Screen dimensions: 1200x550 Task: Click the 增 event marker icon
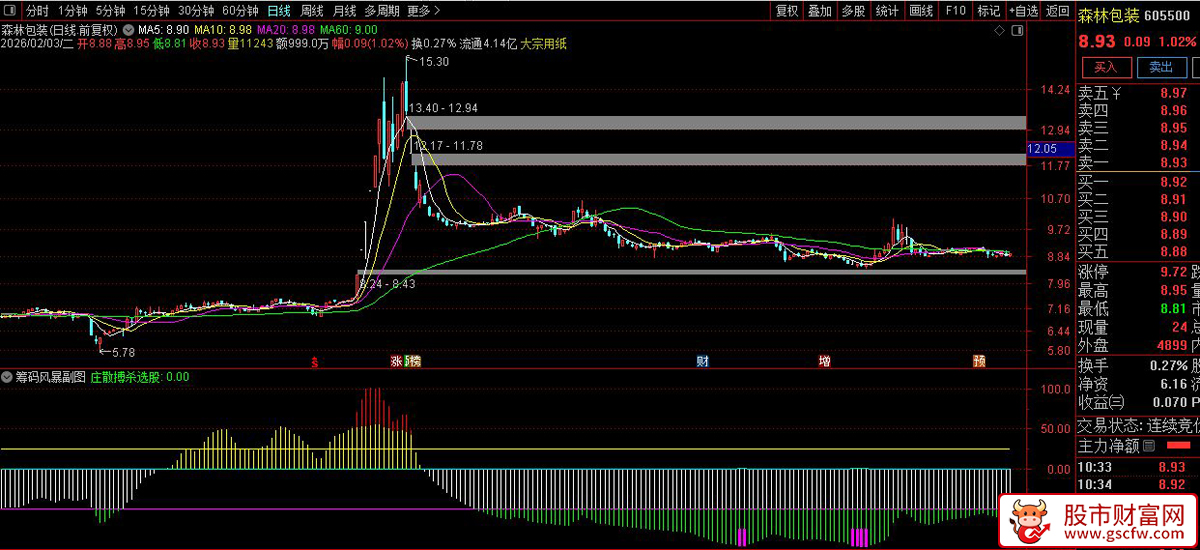click(825, 361)
